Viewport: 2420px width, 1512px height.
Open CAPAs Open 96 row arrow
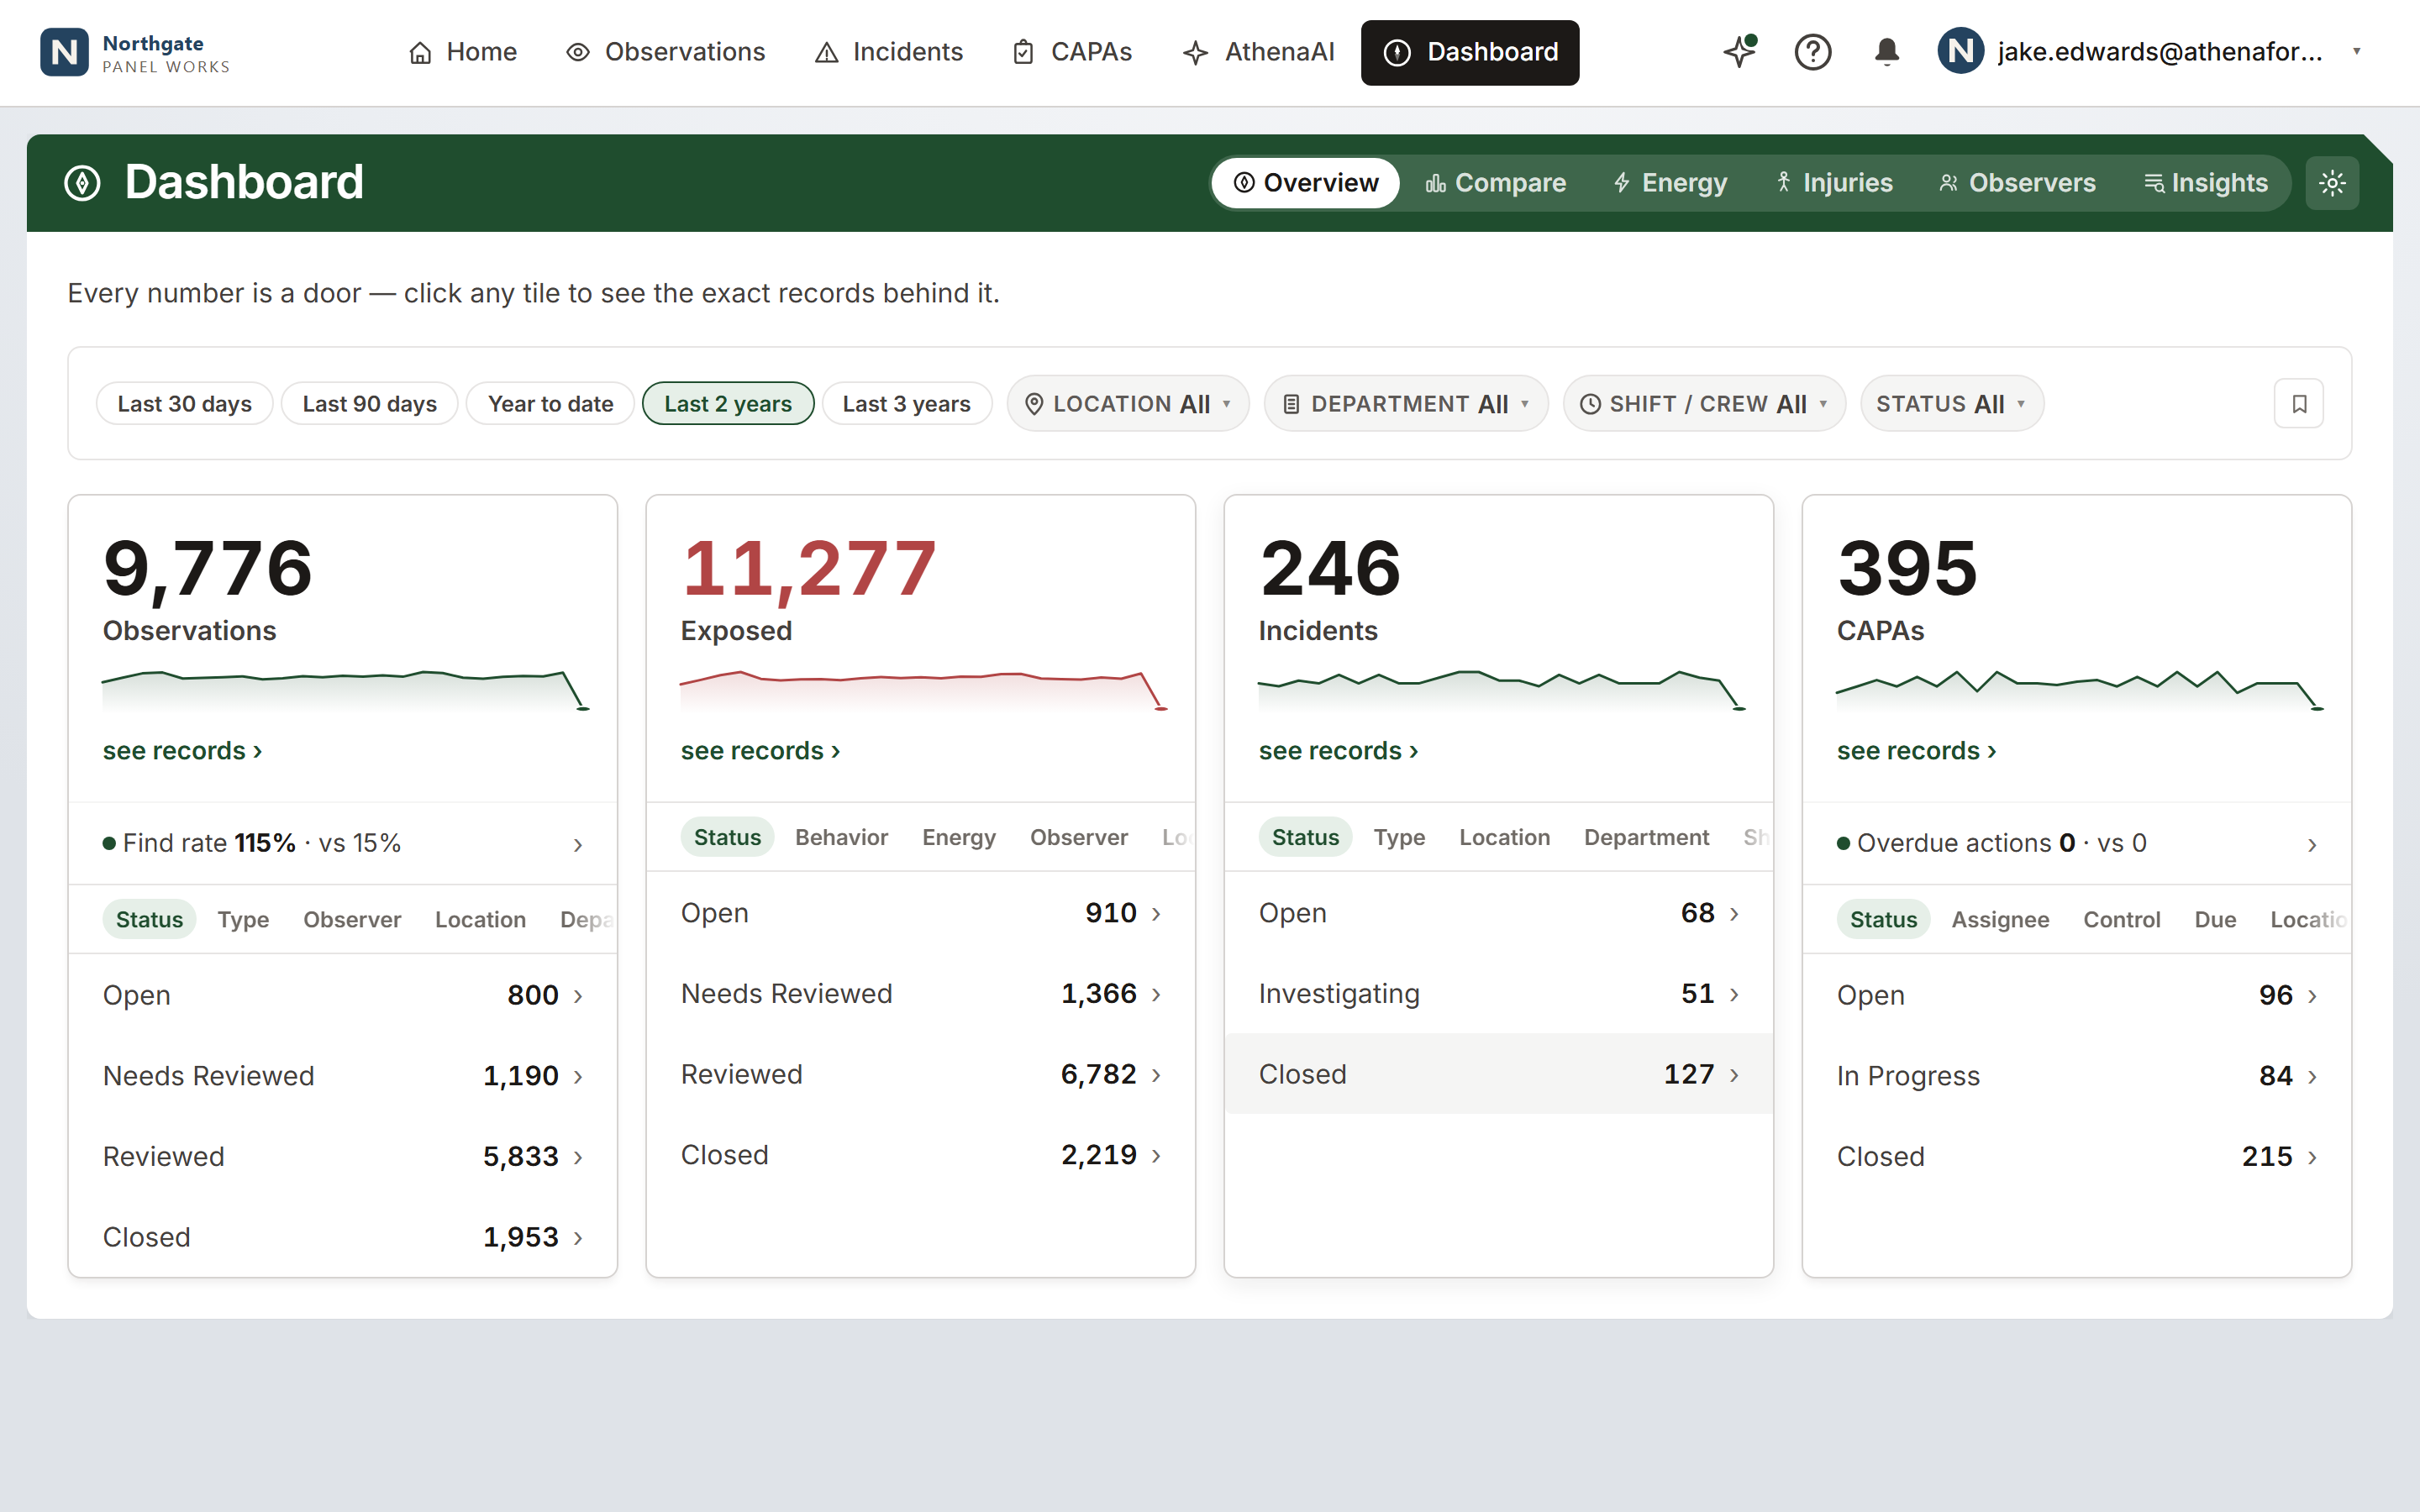click(x=2312, y=996)
